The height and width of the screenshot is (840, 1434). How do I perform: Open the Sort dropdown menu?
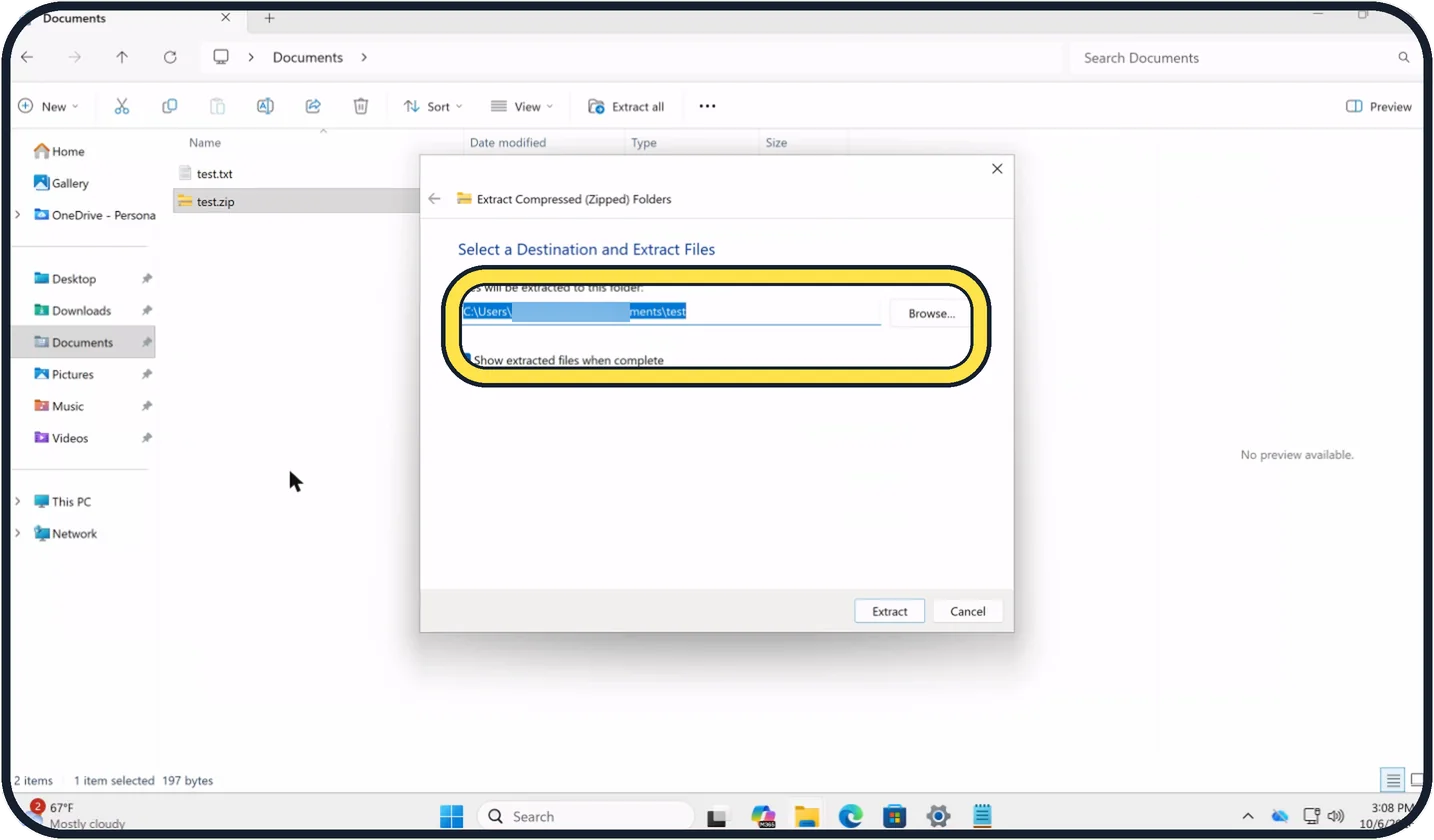pyautogui.click(x=433, y=106)
